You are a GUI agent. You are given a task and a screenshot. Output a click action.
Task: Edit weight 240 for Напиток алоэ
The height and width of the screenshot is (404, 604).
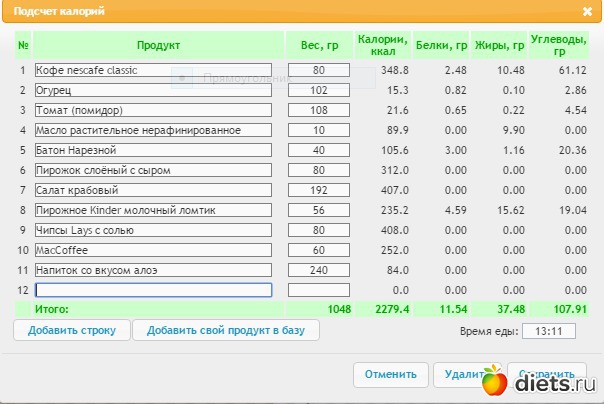pyautogui.click(x=319, y=270)
